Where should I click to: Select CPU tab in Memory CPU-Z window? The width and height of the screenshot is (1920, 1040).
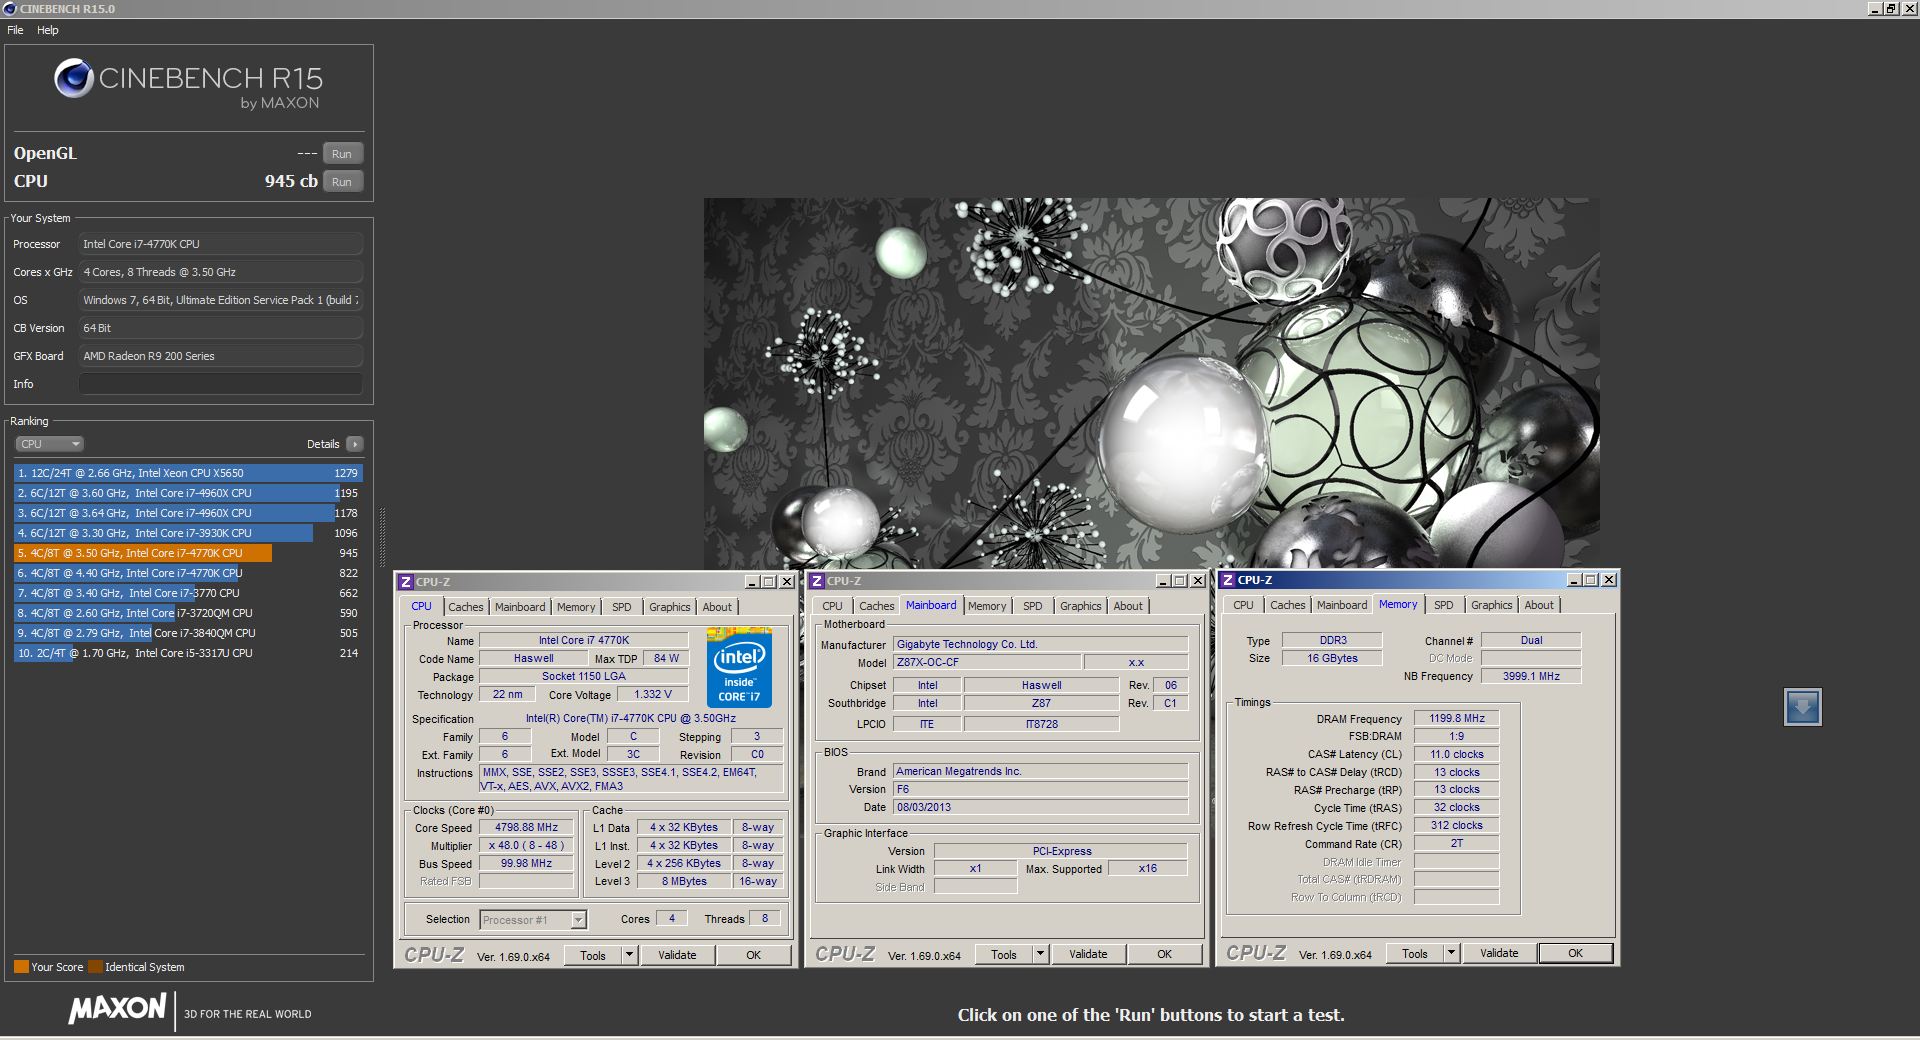tap(1243, 605)
